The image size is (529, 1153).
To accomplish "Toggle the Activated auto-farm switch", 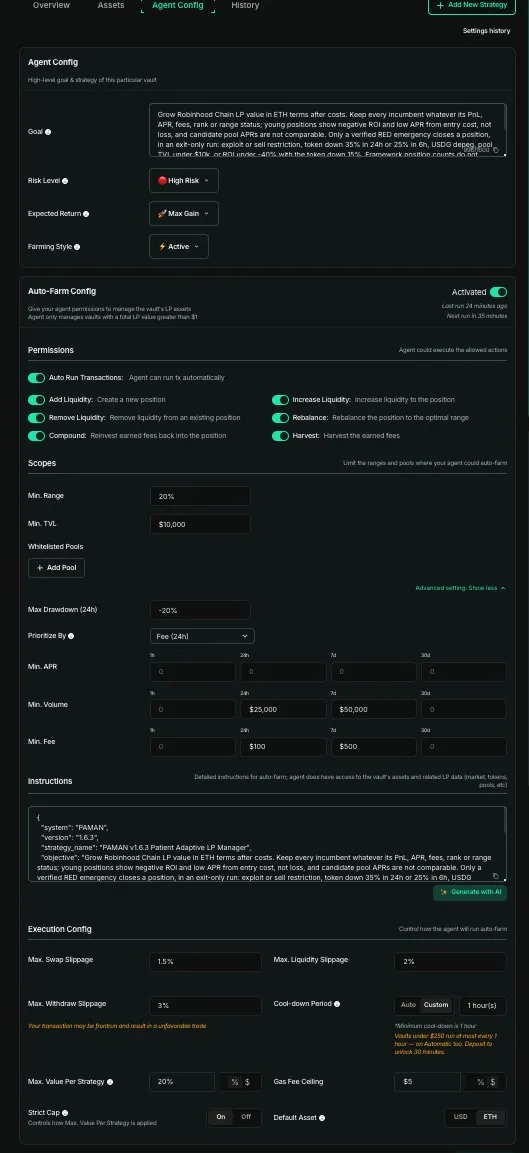I will click(x=498, y=292).
